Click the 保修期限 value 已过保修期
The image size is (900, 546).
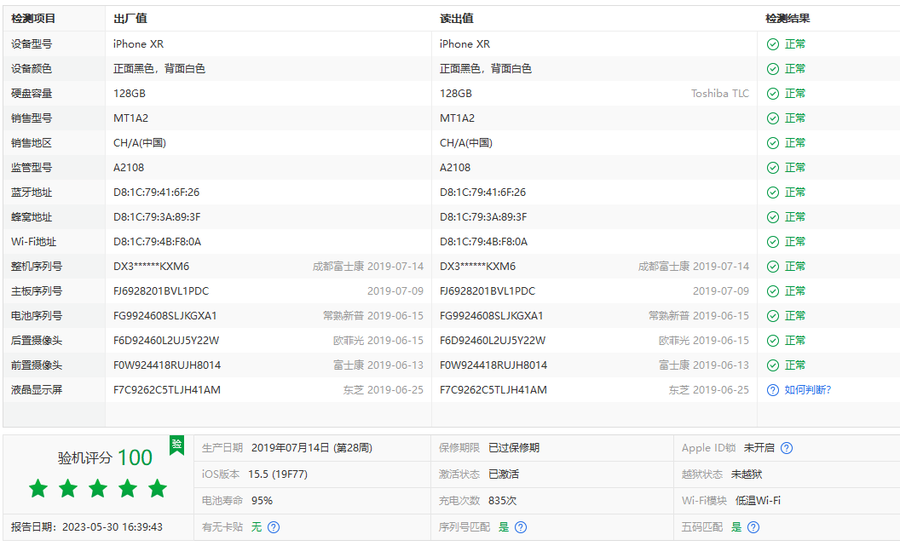coord(514,448)
